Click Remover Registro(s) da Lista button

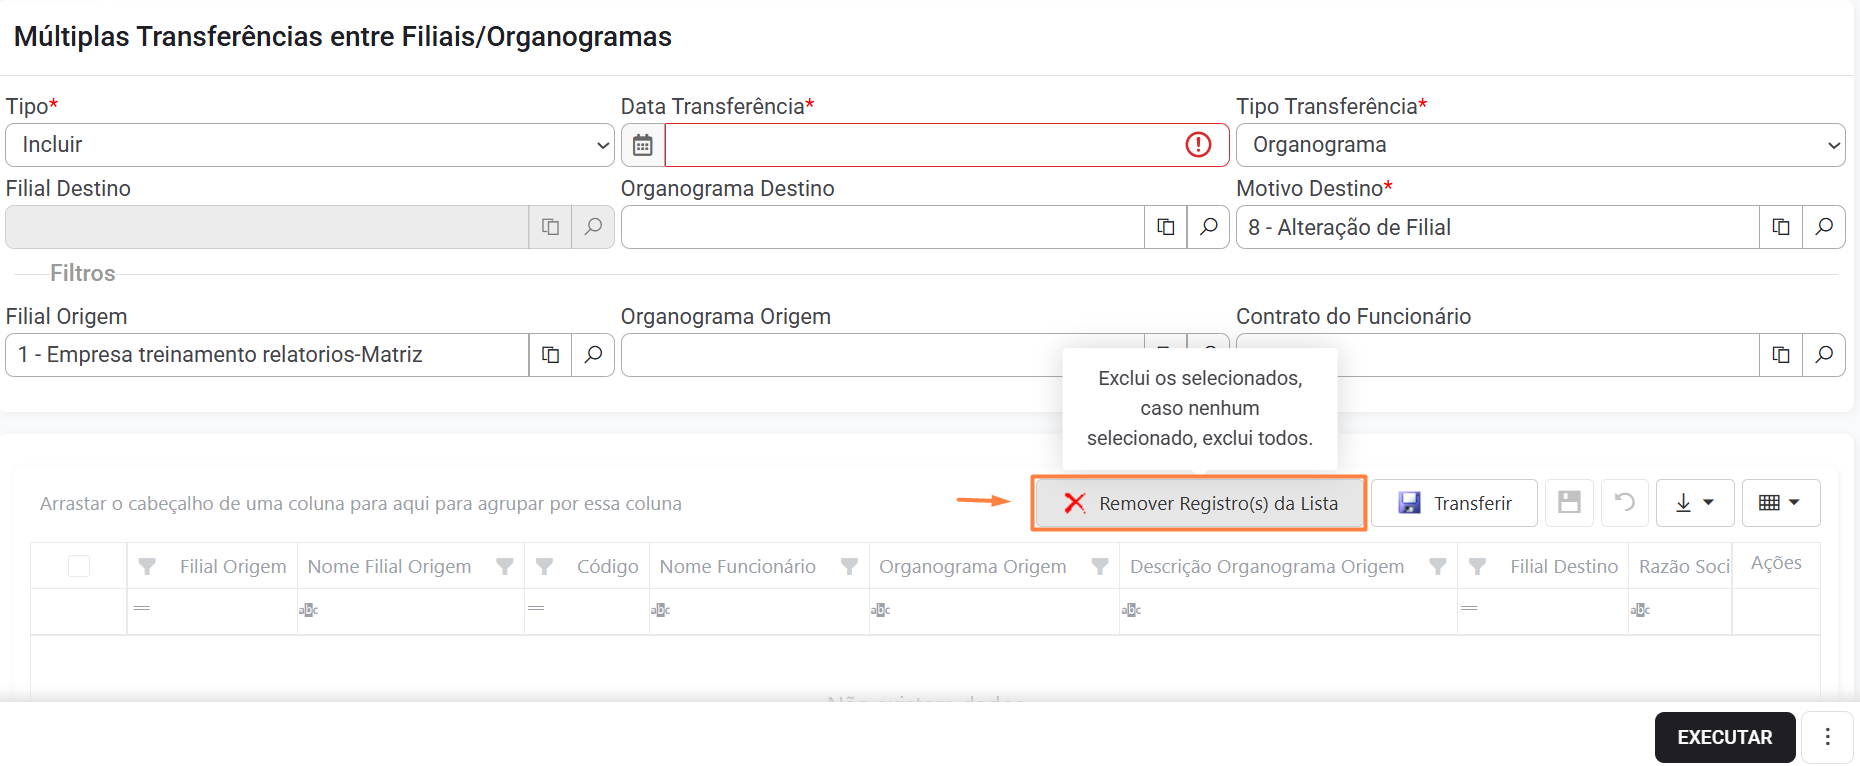pyautogui.click(x=1199, y=503)
